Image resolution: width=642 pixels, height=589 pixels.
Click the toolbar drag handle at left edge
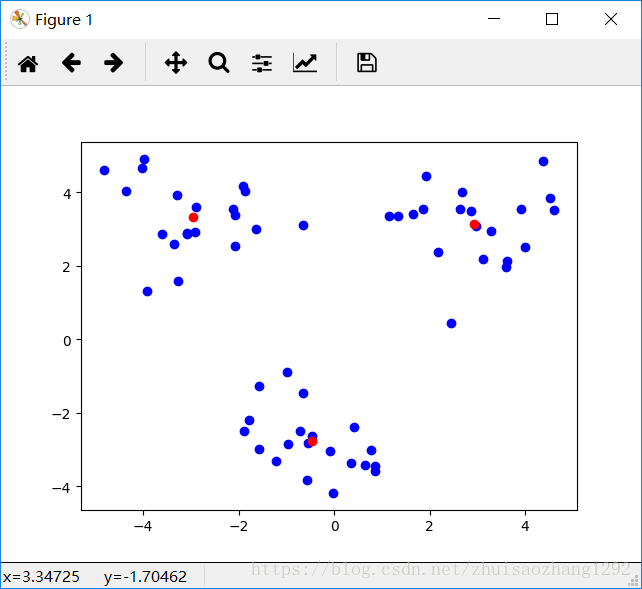(6, 63)
